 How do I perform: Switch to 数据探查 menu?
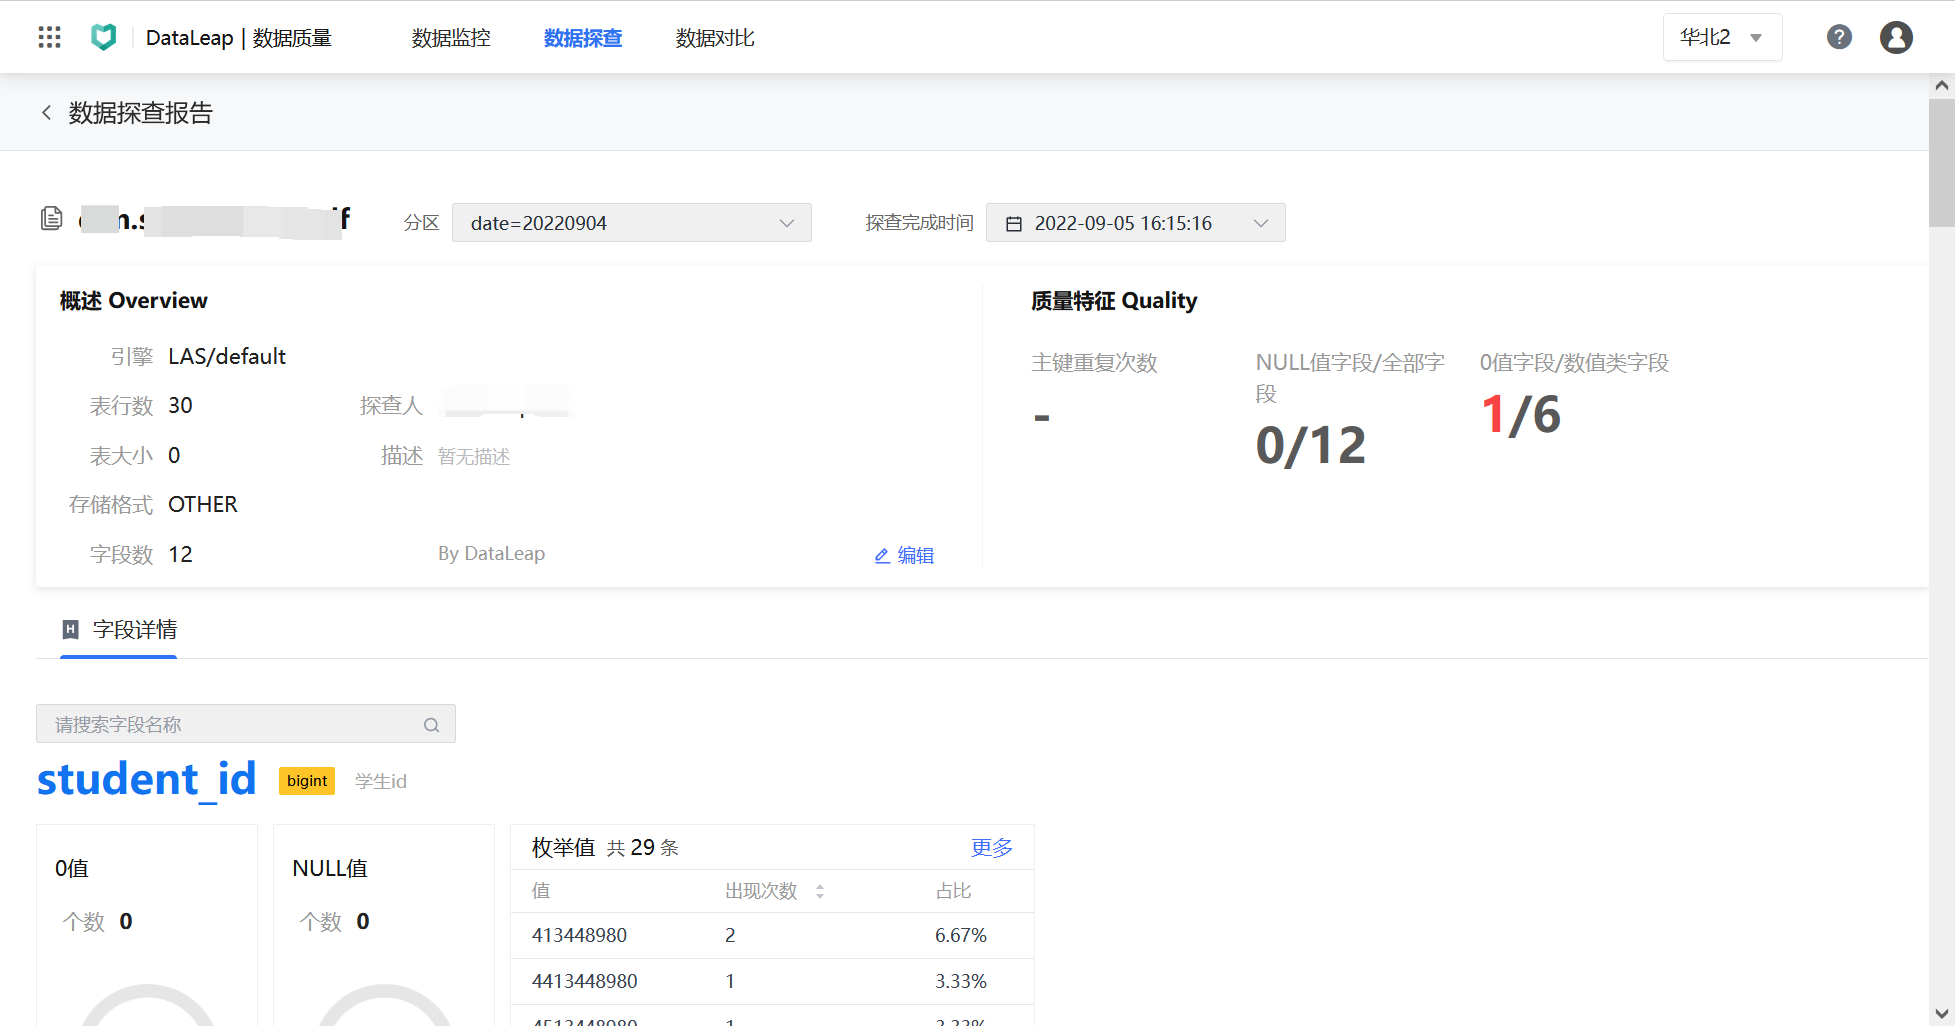[583, 38]
